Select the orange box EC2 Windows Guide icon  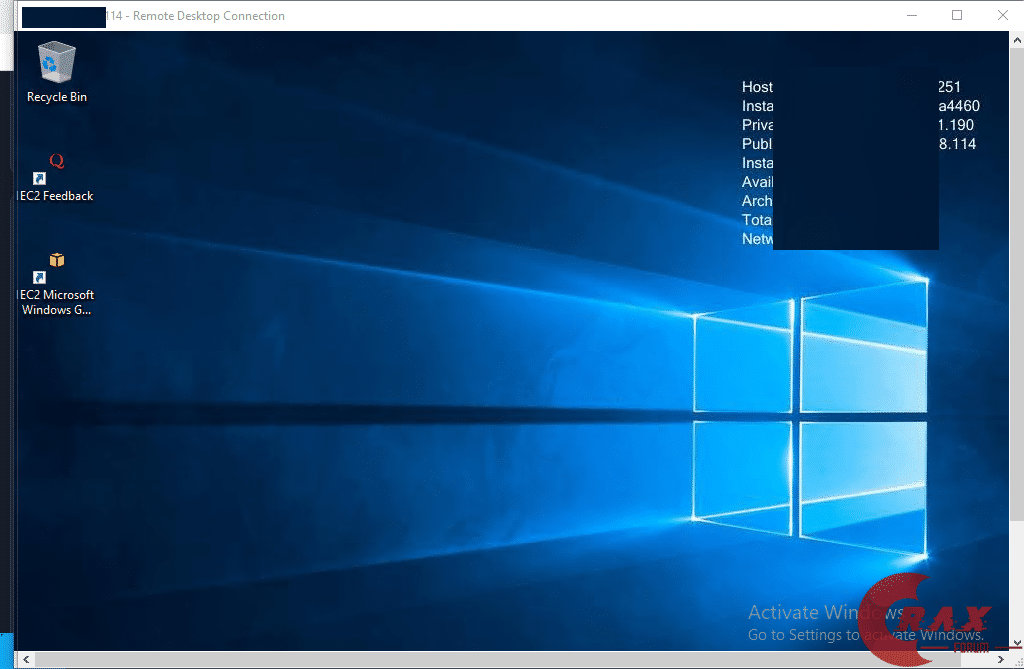[56, 261]
